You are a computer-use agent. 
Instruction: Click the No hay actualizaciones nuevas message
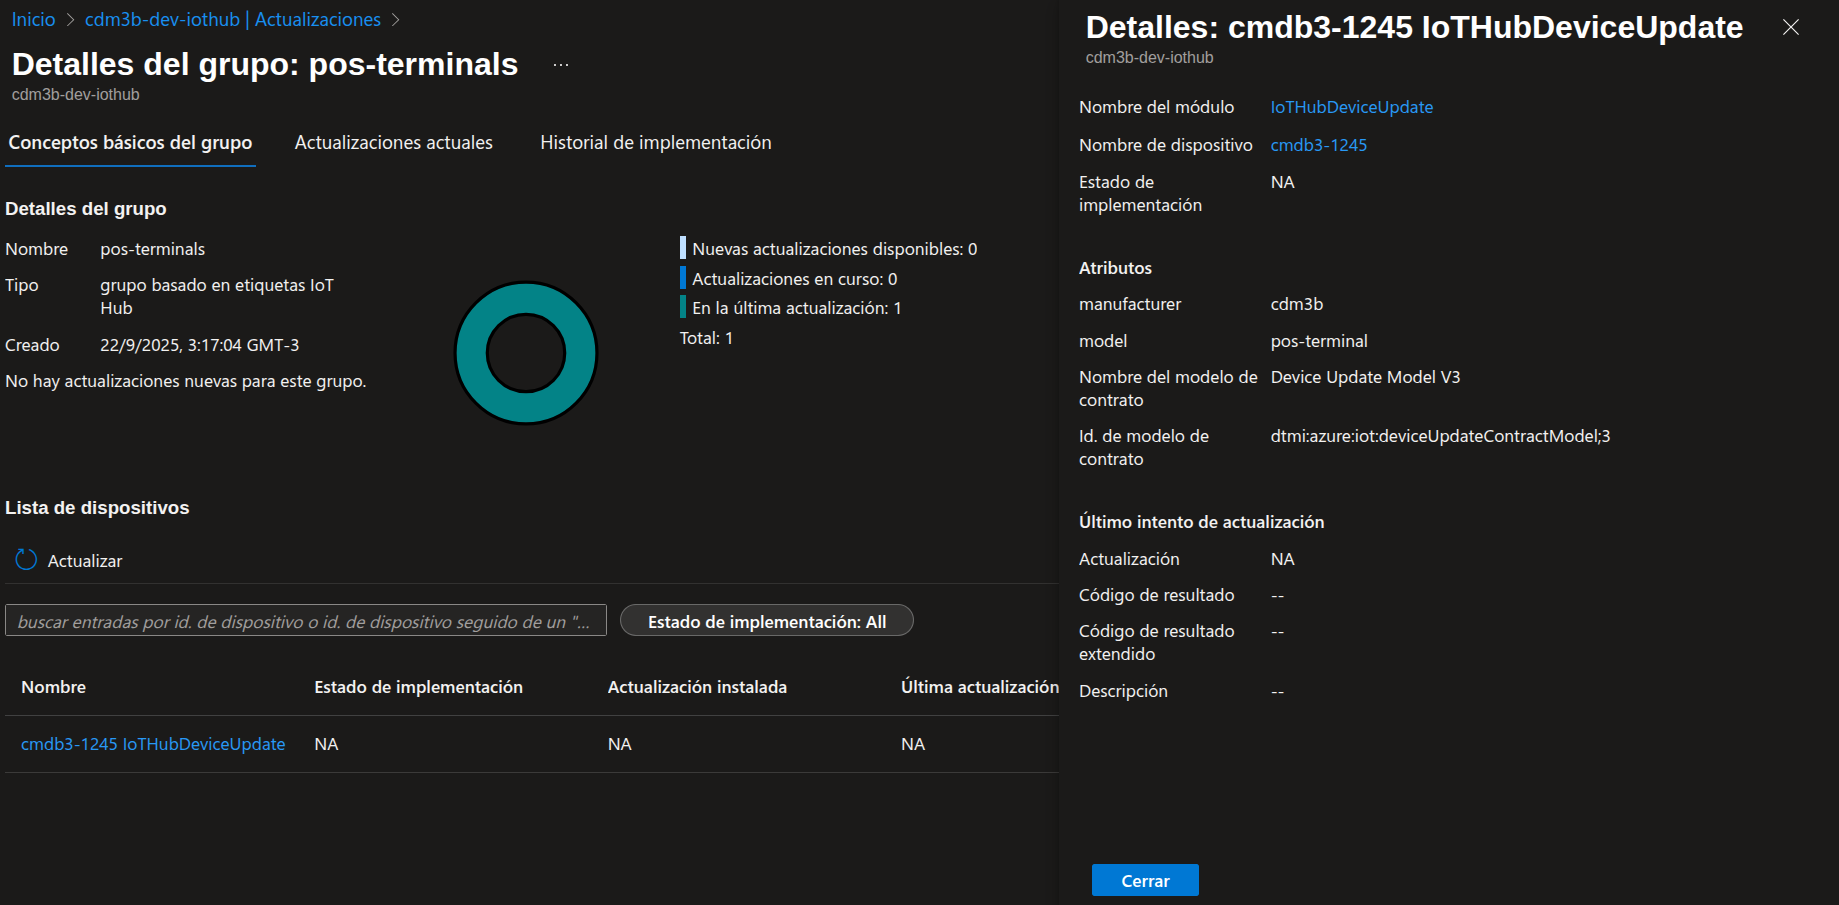point(186,381)
